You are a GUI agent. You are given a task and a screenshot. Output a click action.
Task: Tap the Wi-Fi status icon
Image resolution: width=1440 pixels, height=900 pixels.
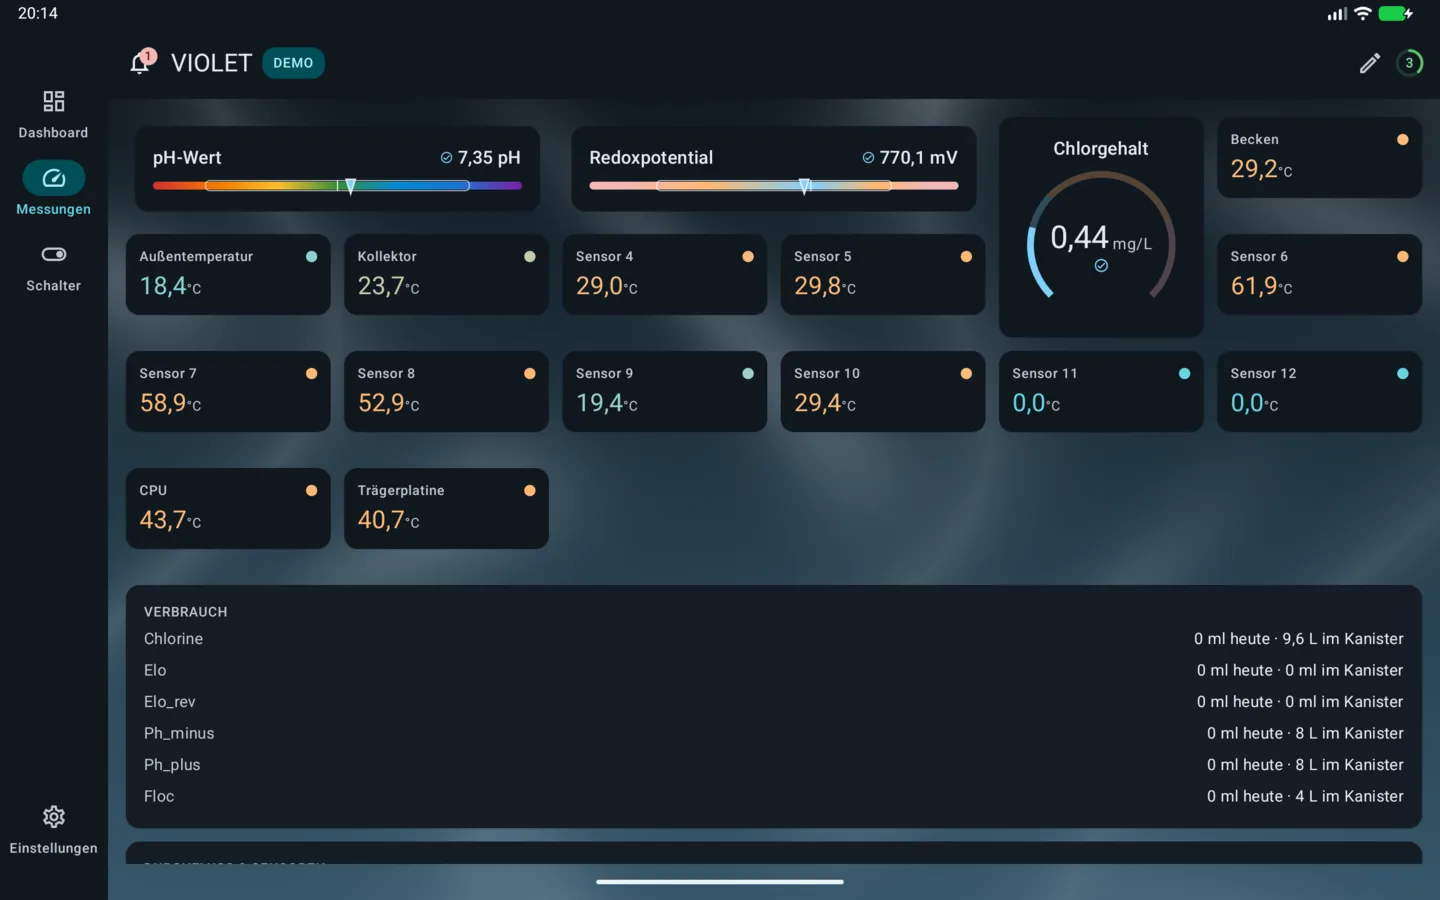click(x=1363, y=14)
